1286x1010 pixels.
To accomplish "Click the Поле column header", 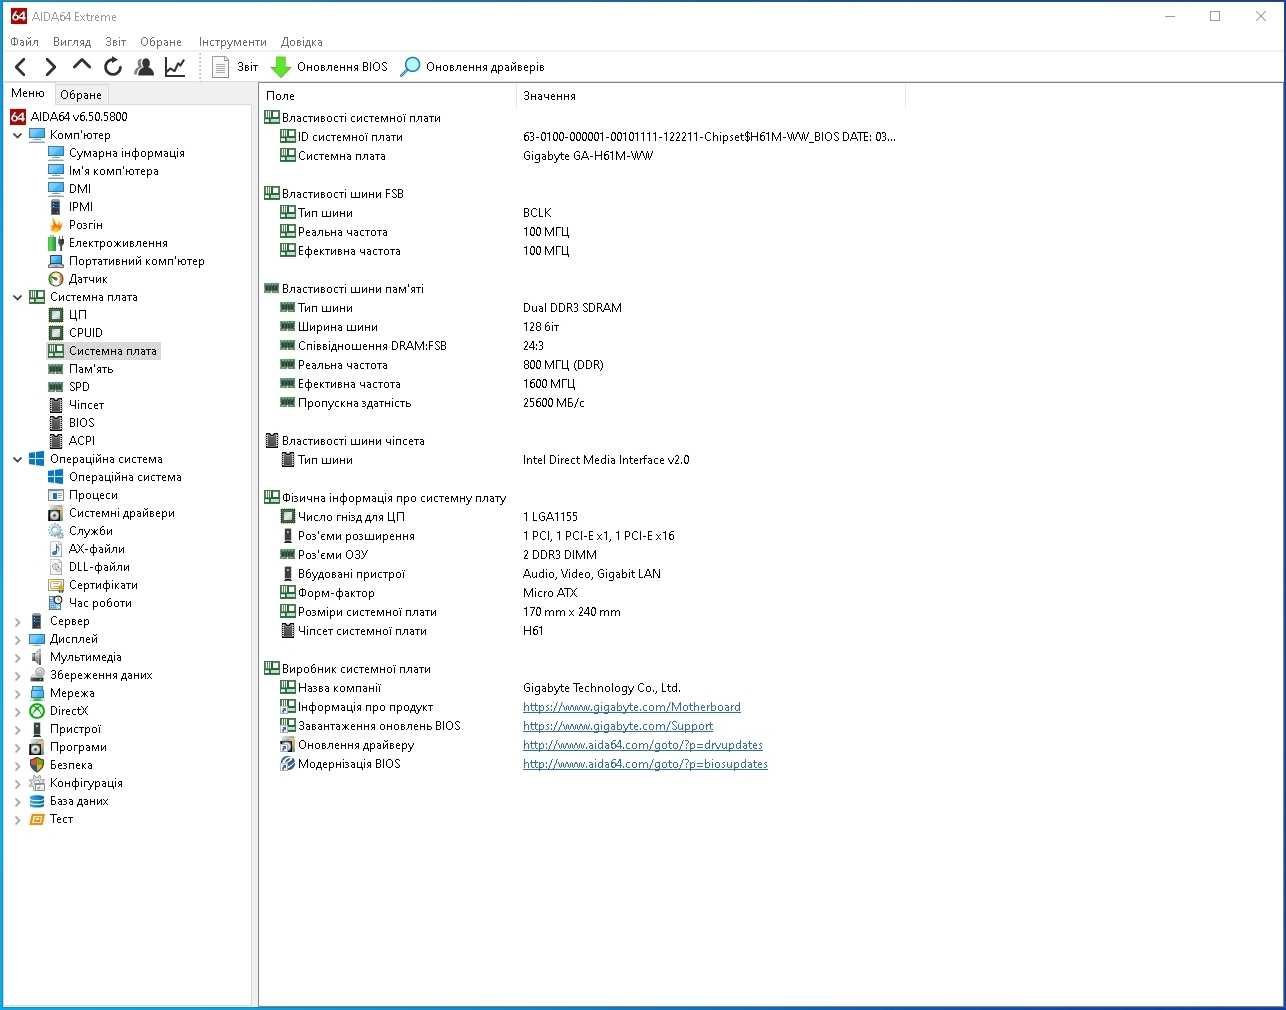I will coord(388,96).
